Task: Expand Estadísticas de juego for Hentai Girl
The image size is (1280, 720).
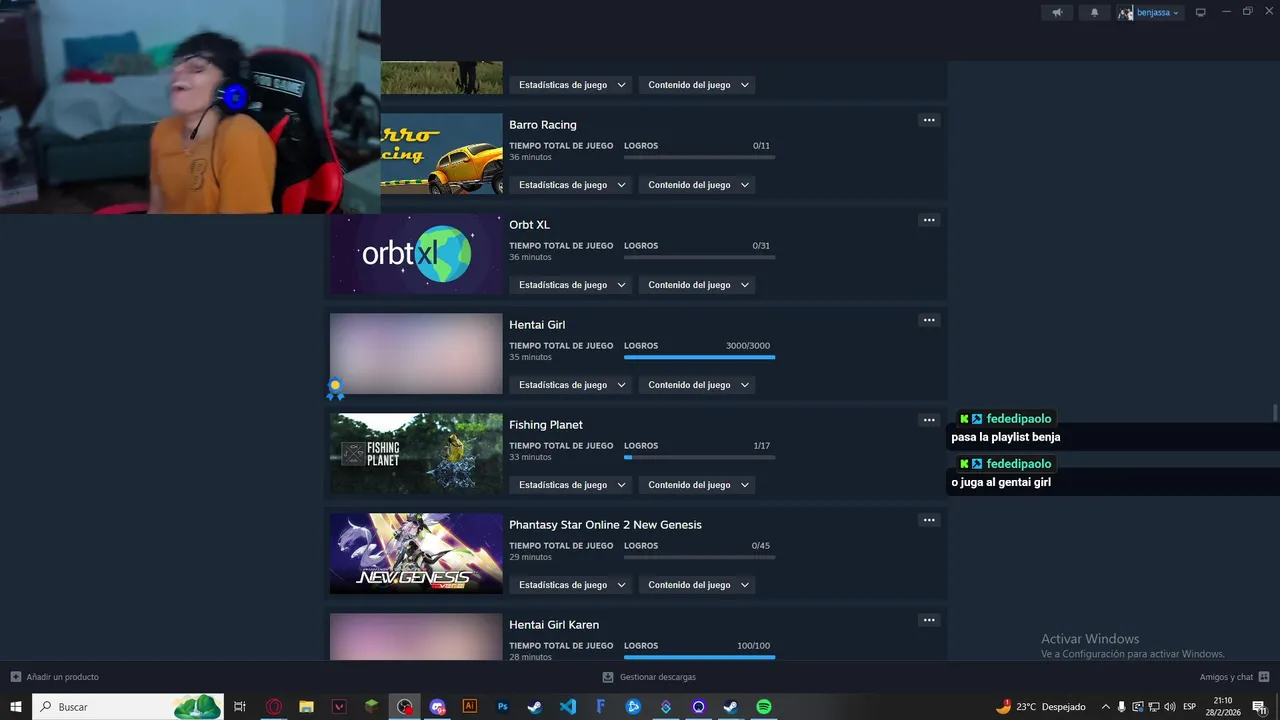Action: (572, 385)
